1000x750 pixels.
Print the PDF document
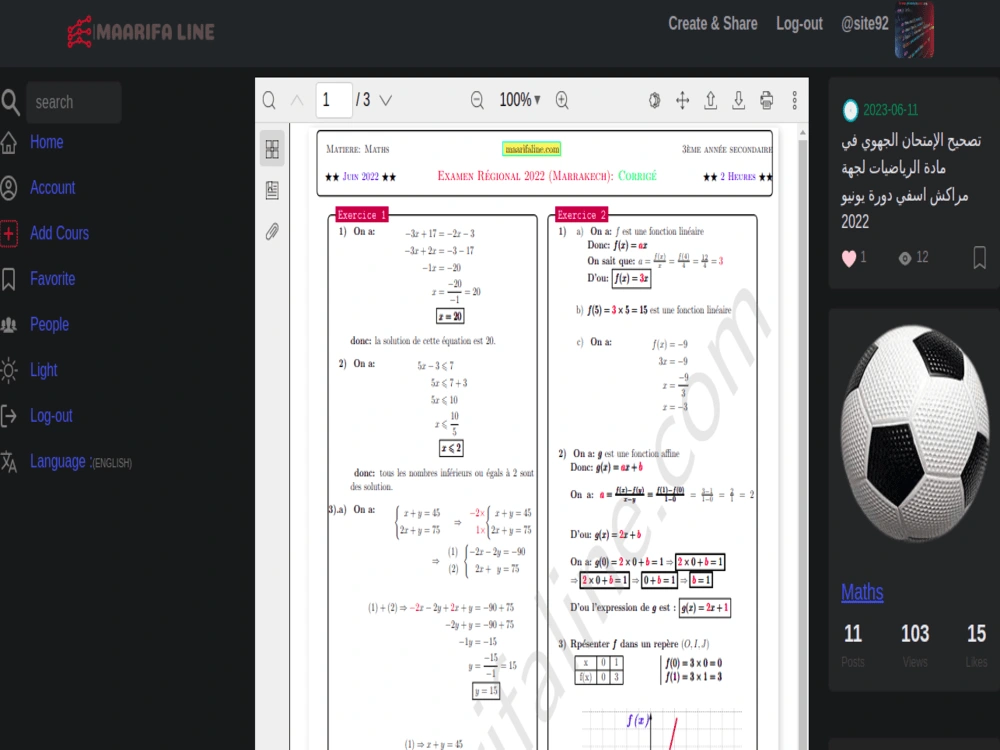(767, 100)
